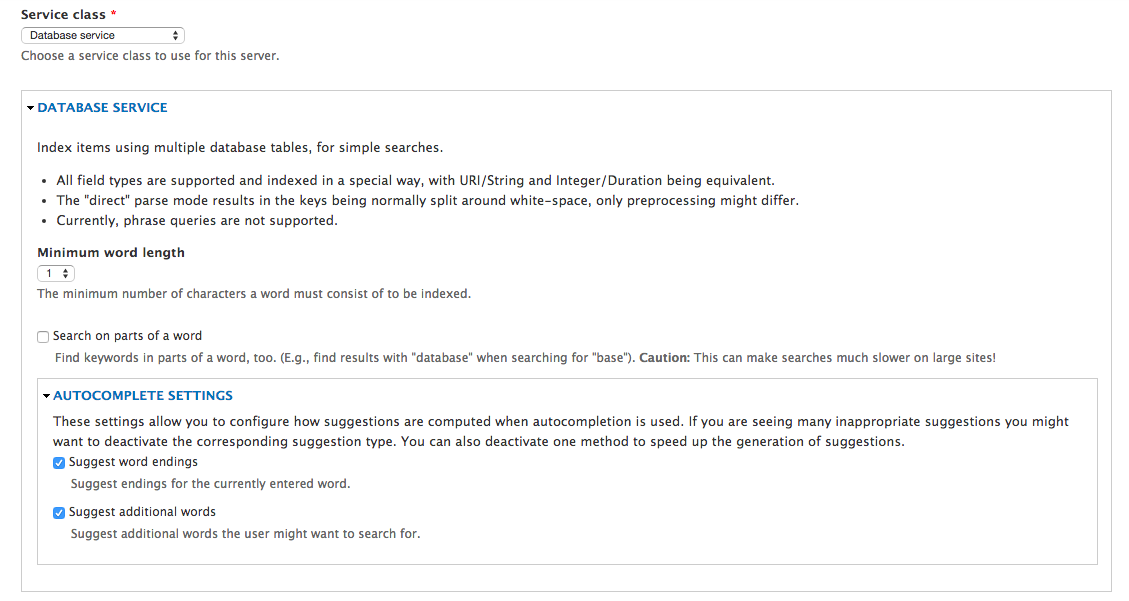Open the Service class dropdown
Viewport: 1129px width, 601px height.
point(102,36)
